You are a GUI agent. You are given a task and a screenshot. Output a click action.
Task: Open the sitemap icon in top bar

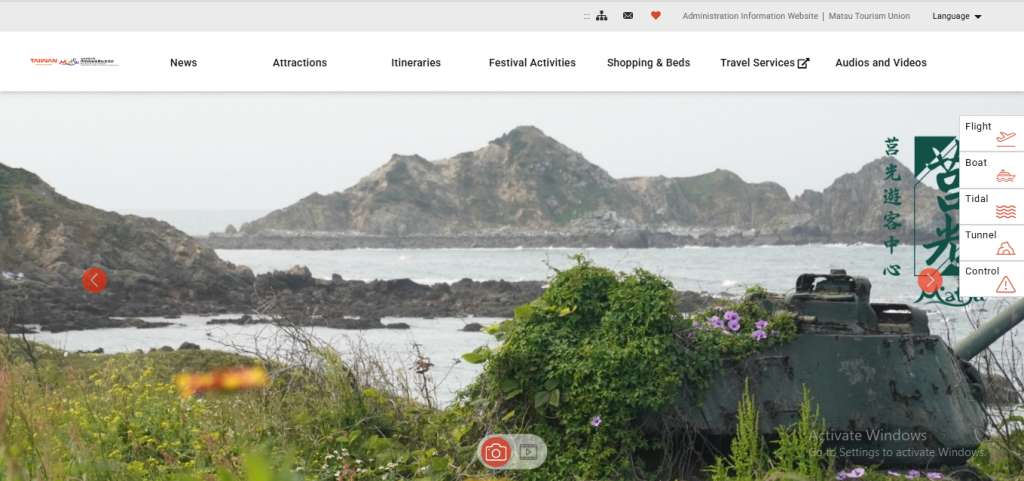tap(602, 16)
